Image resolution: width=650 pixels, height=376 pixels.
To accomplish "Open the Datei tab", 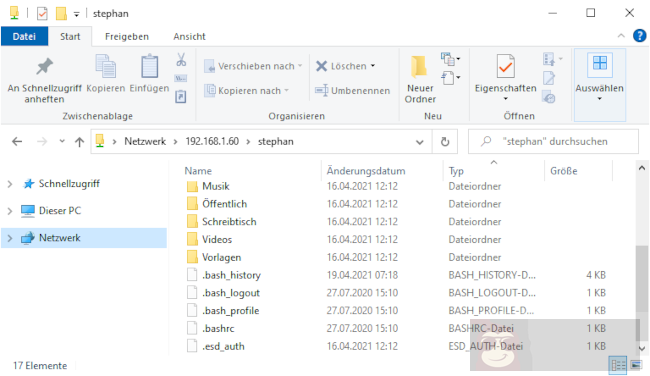I will [24, 36].
